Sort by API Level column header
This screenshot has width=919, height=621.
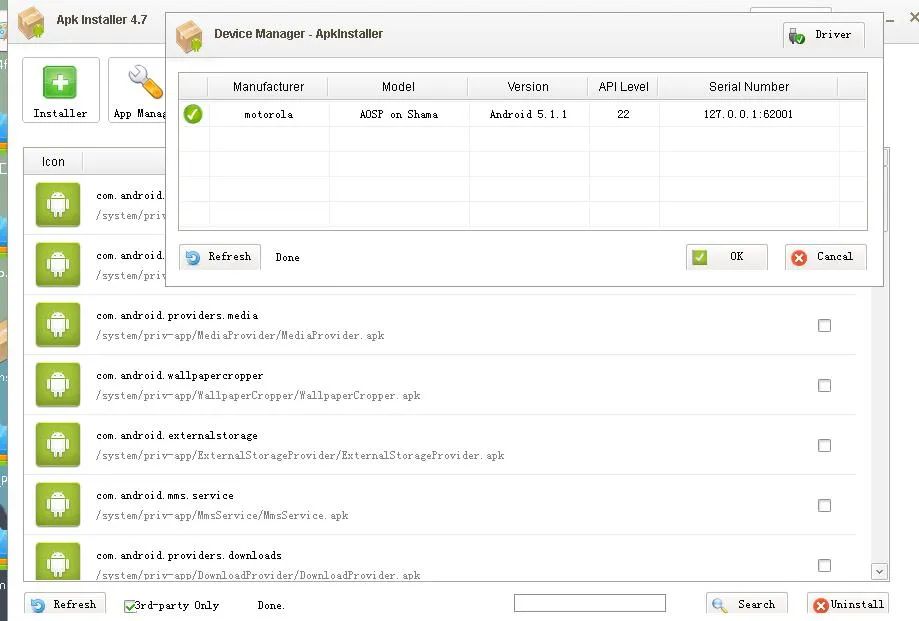(623, 87)
